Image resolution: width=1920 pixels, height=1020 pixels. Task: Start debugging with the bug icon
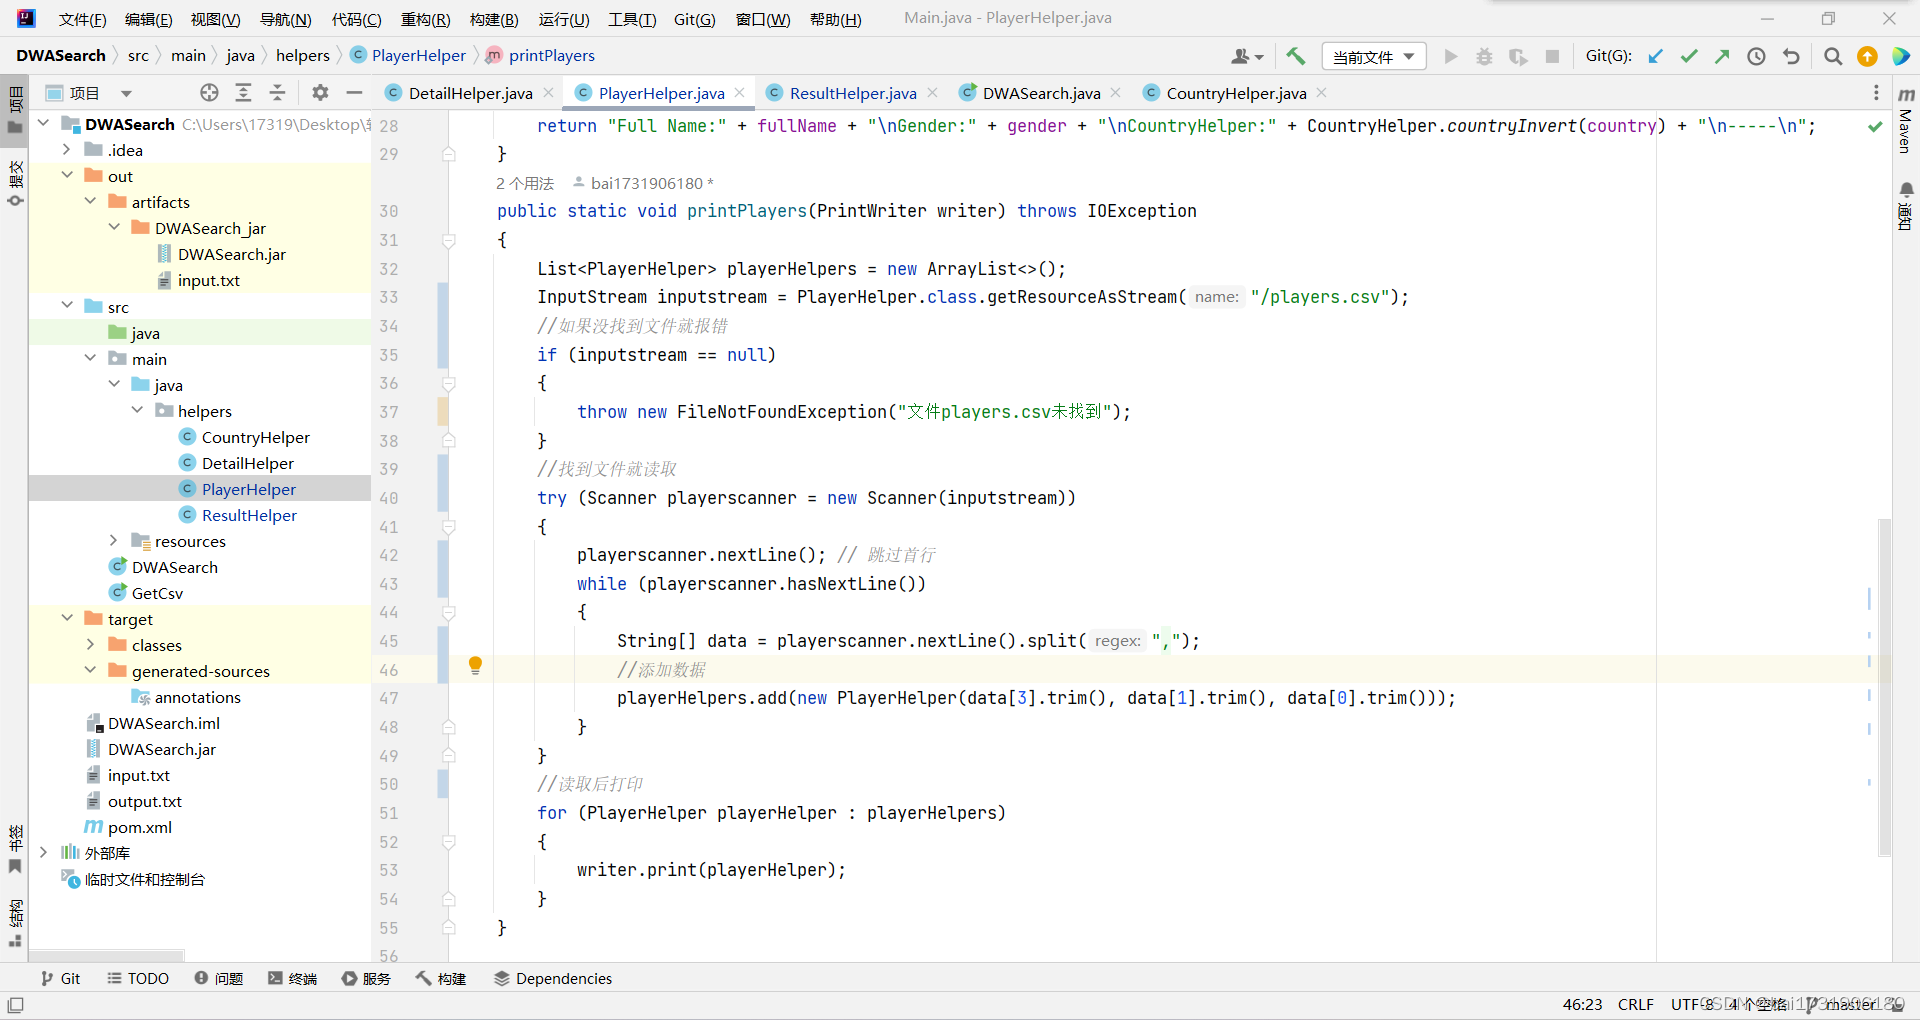[x=1484, y=56]
